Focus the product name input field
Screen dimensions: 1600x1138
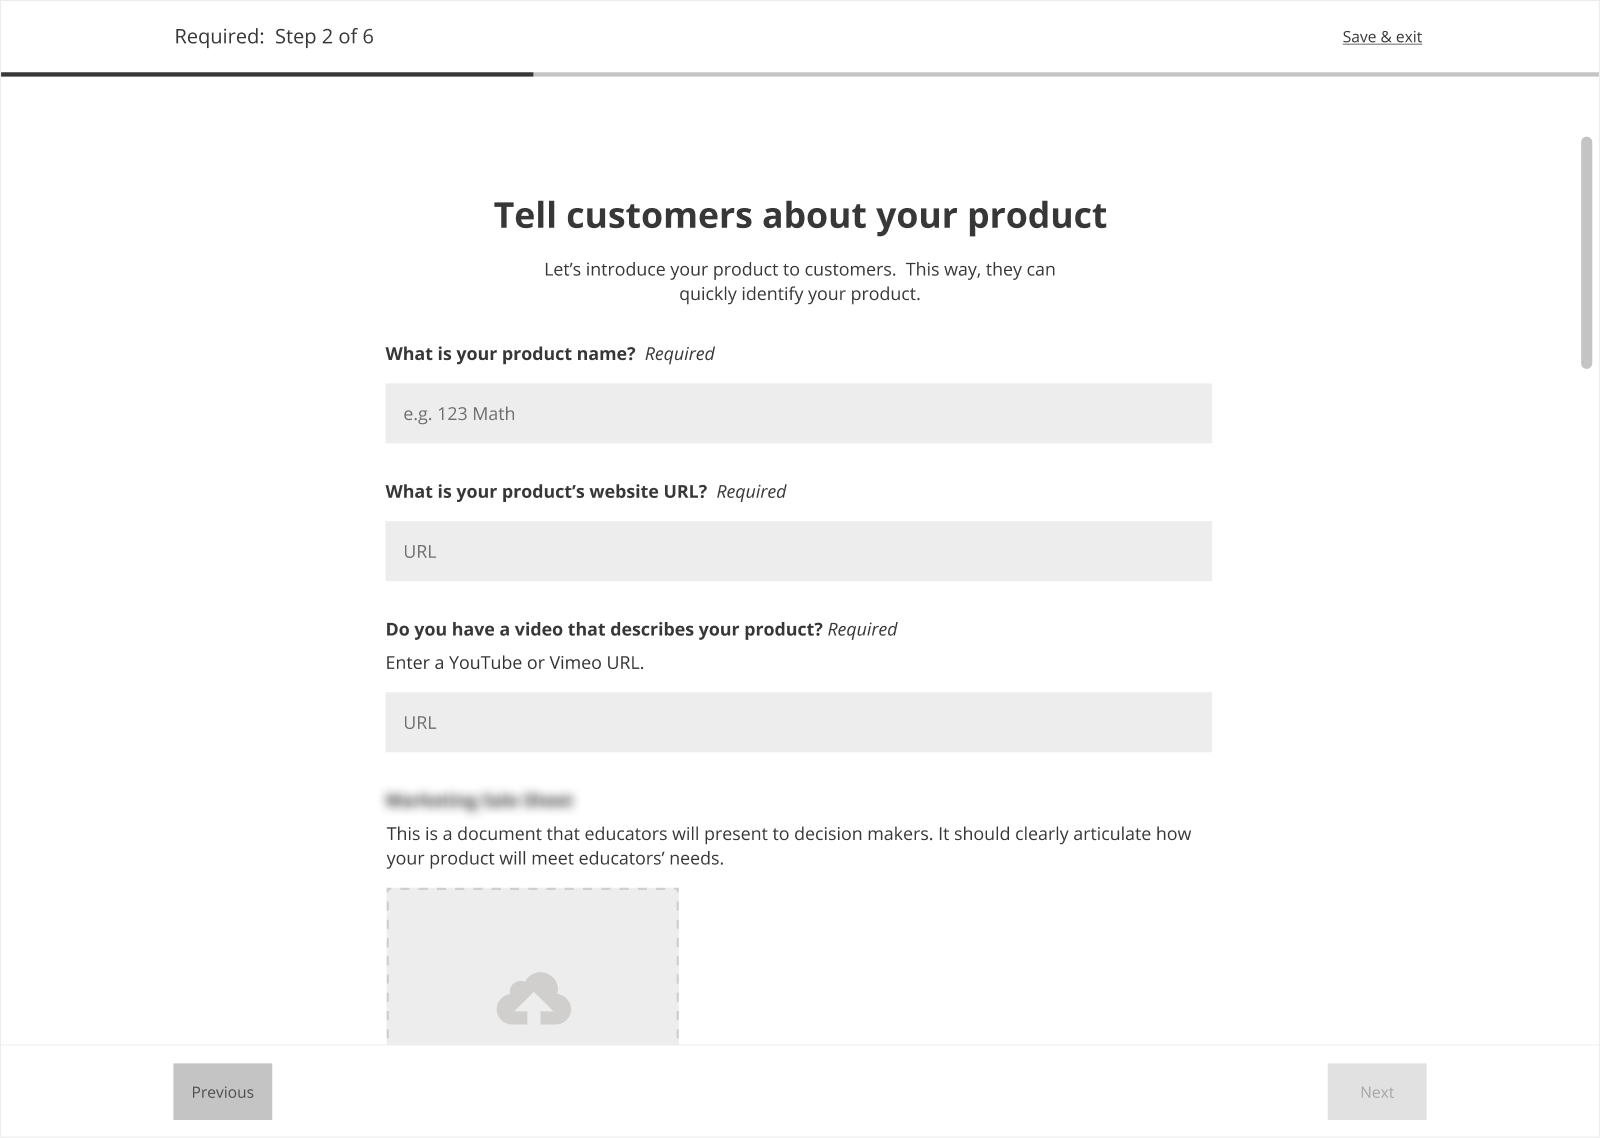coord(798,413)
